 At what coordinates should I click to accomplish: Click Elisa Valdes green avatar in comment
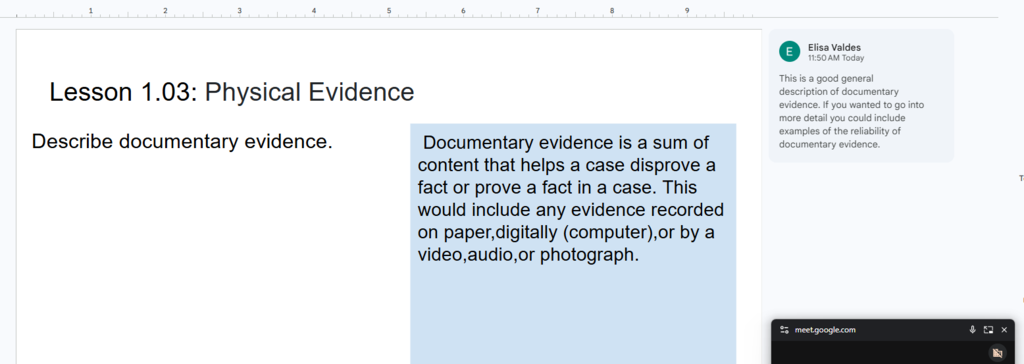tap(790, 52)
